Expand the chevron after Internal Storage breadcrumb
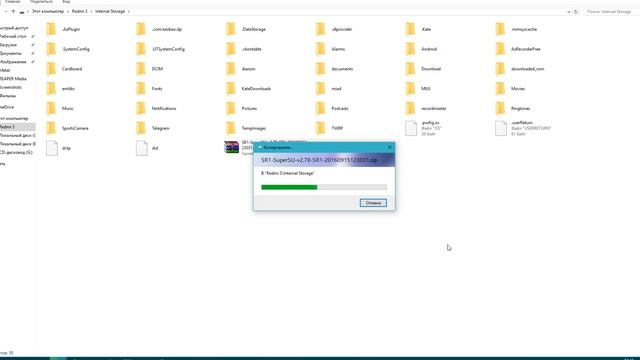 click(x=129, y=11)
